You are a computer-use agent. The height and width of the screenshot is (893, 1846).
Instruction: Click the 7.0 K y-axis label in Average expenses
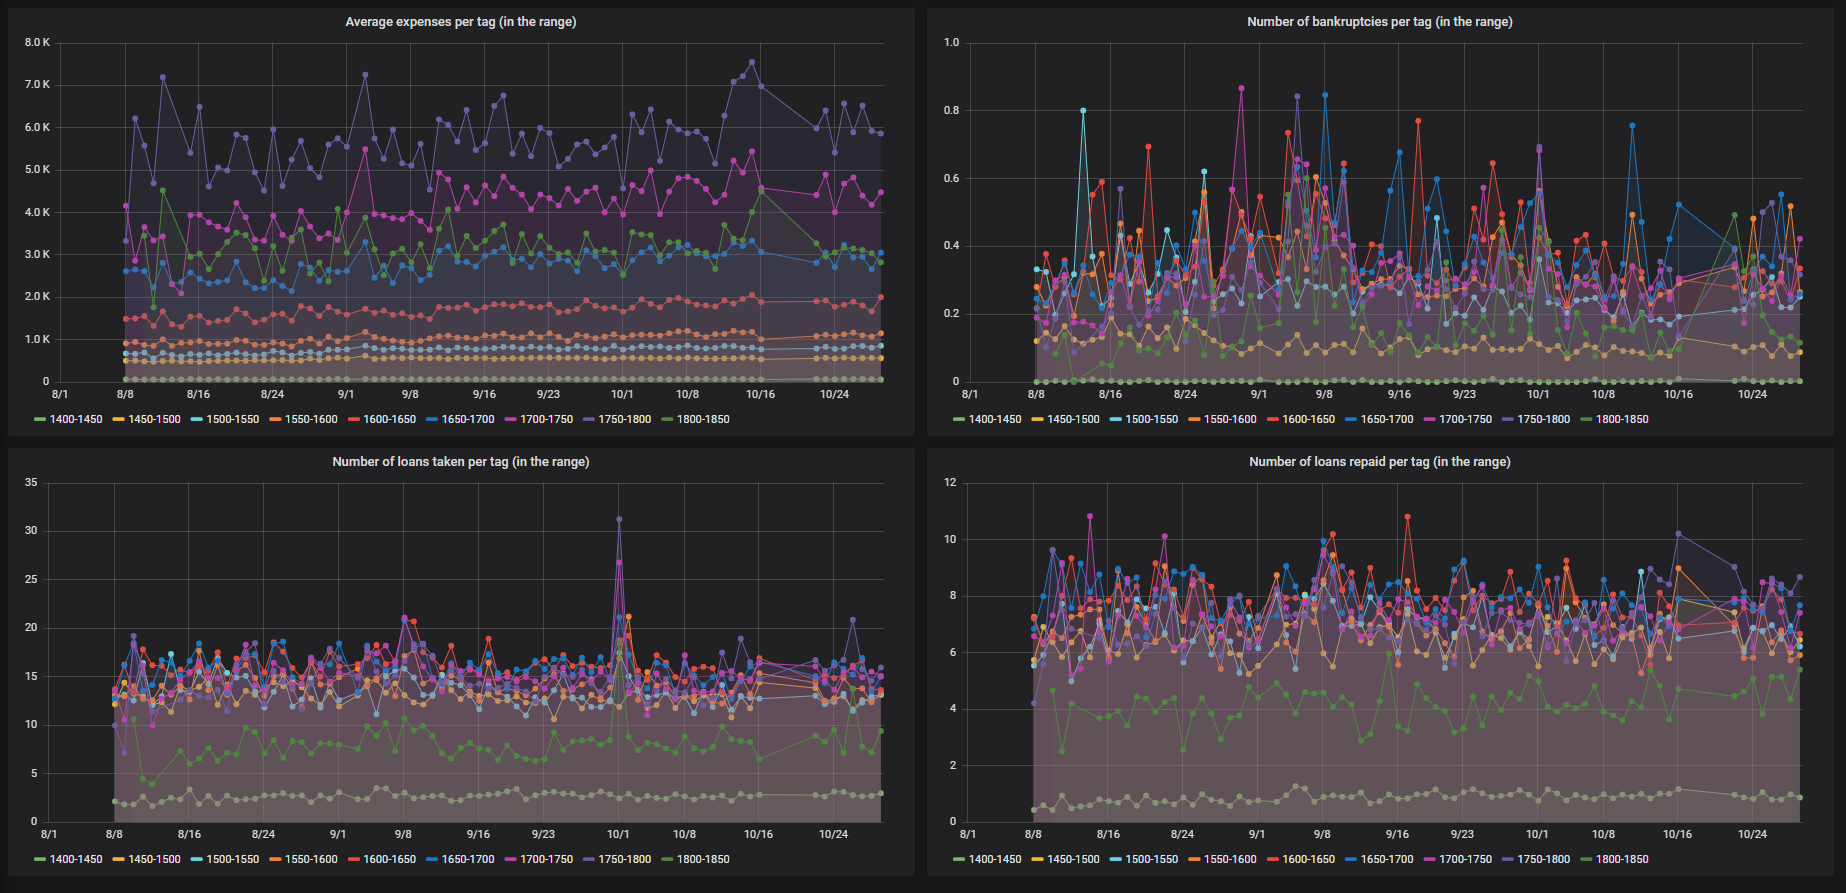coord(38,85)
